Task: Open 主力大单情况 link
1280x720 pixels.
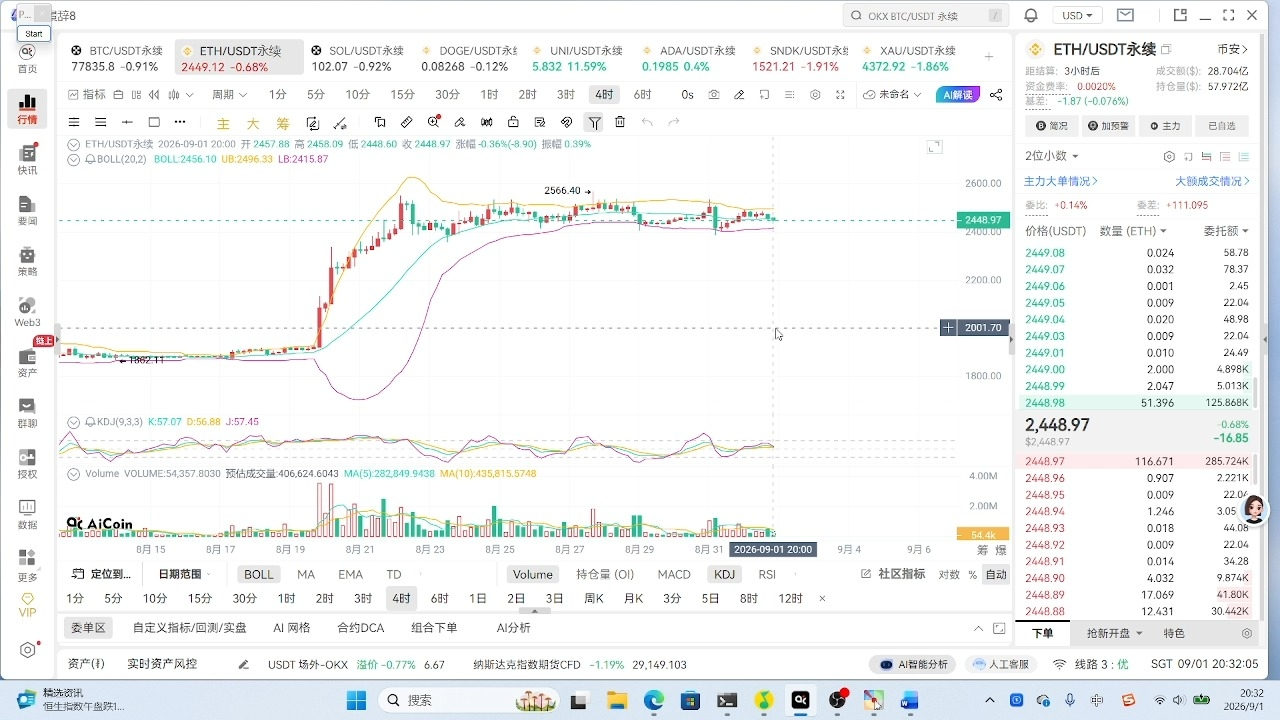Action: coord(1061,181)
